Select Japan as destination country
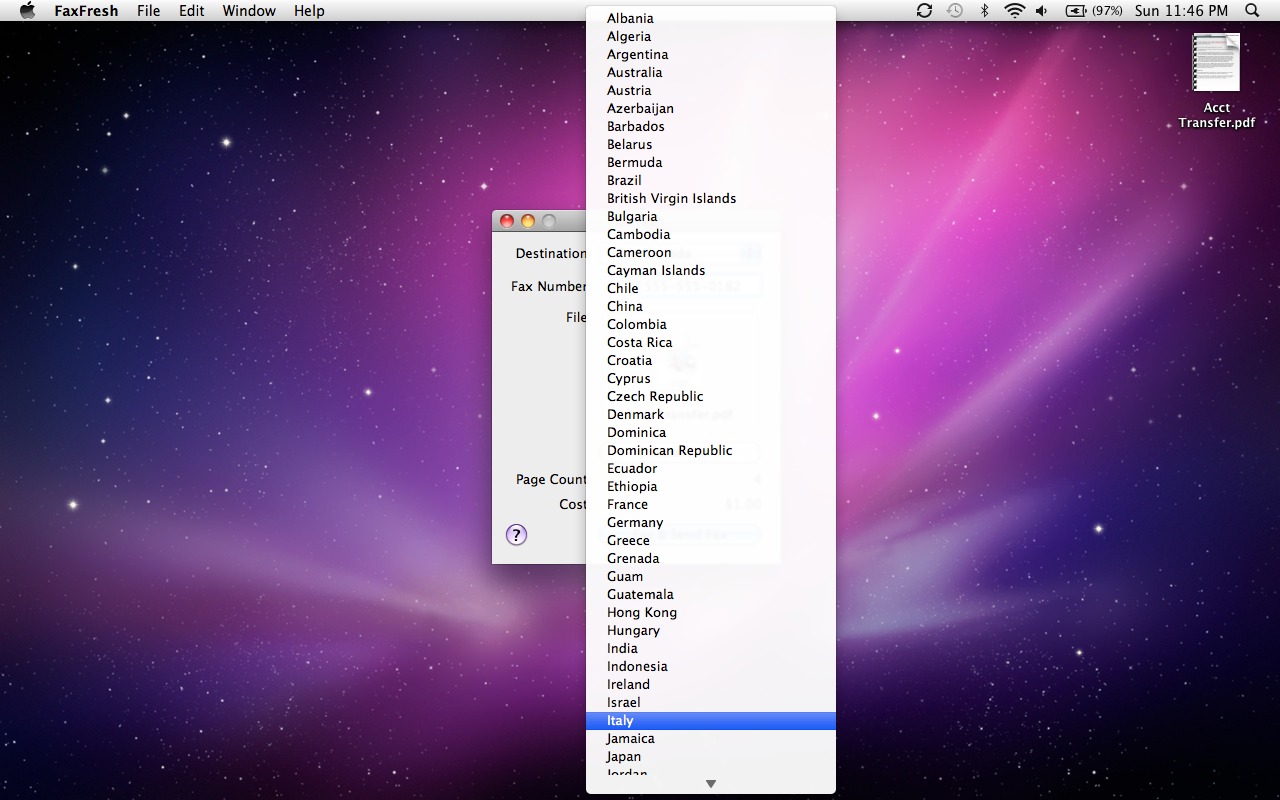 coord(711,756)
